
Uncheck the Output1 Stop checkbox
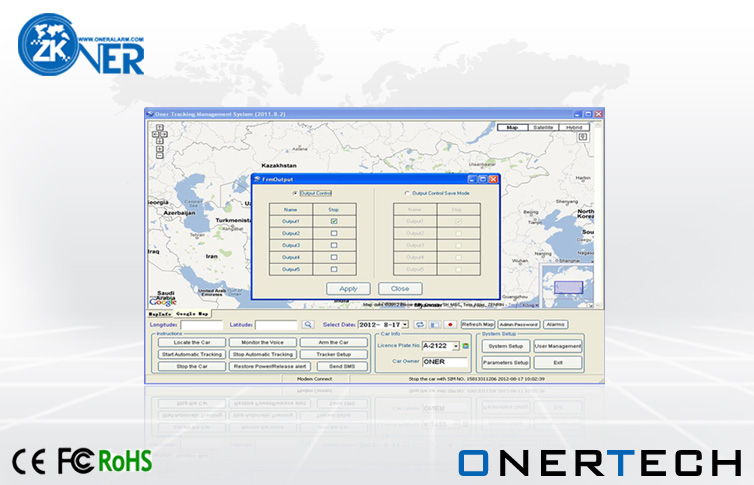click(334, 221)
